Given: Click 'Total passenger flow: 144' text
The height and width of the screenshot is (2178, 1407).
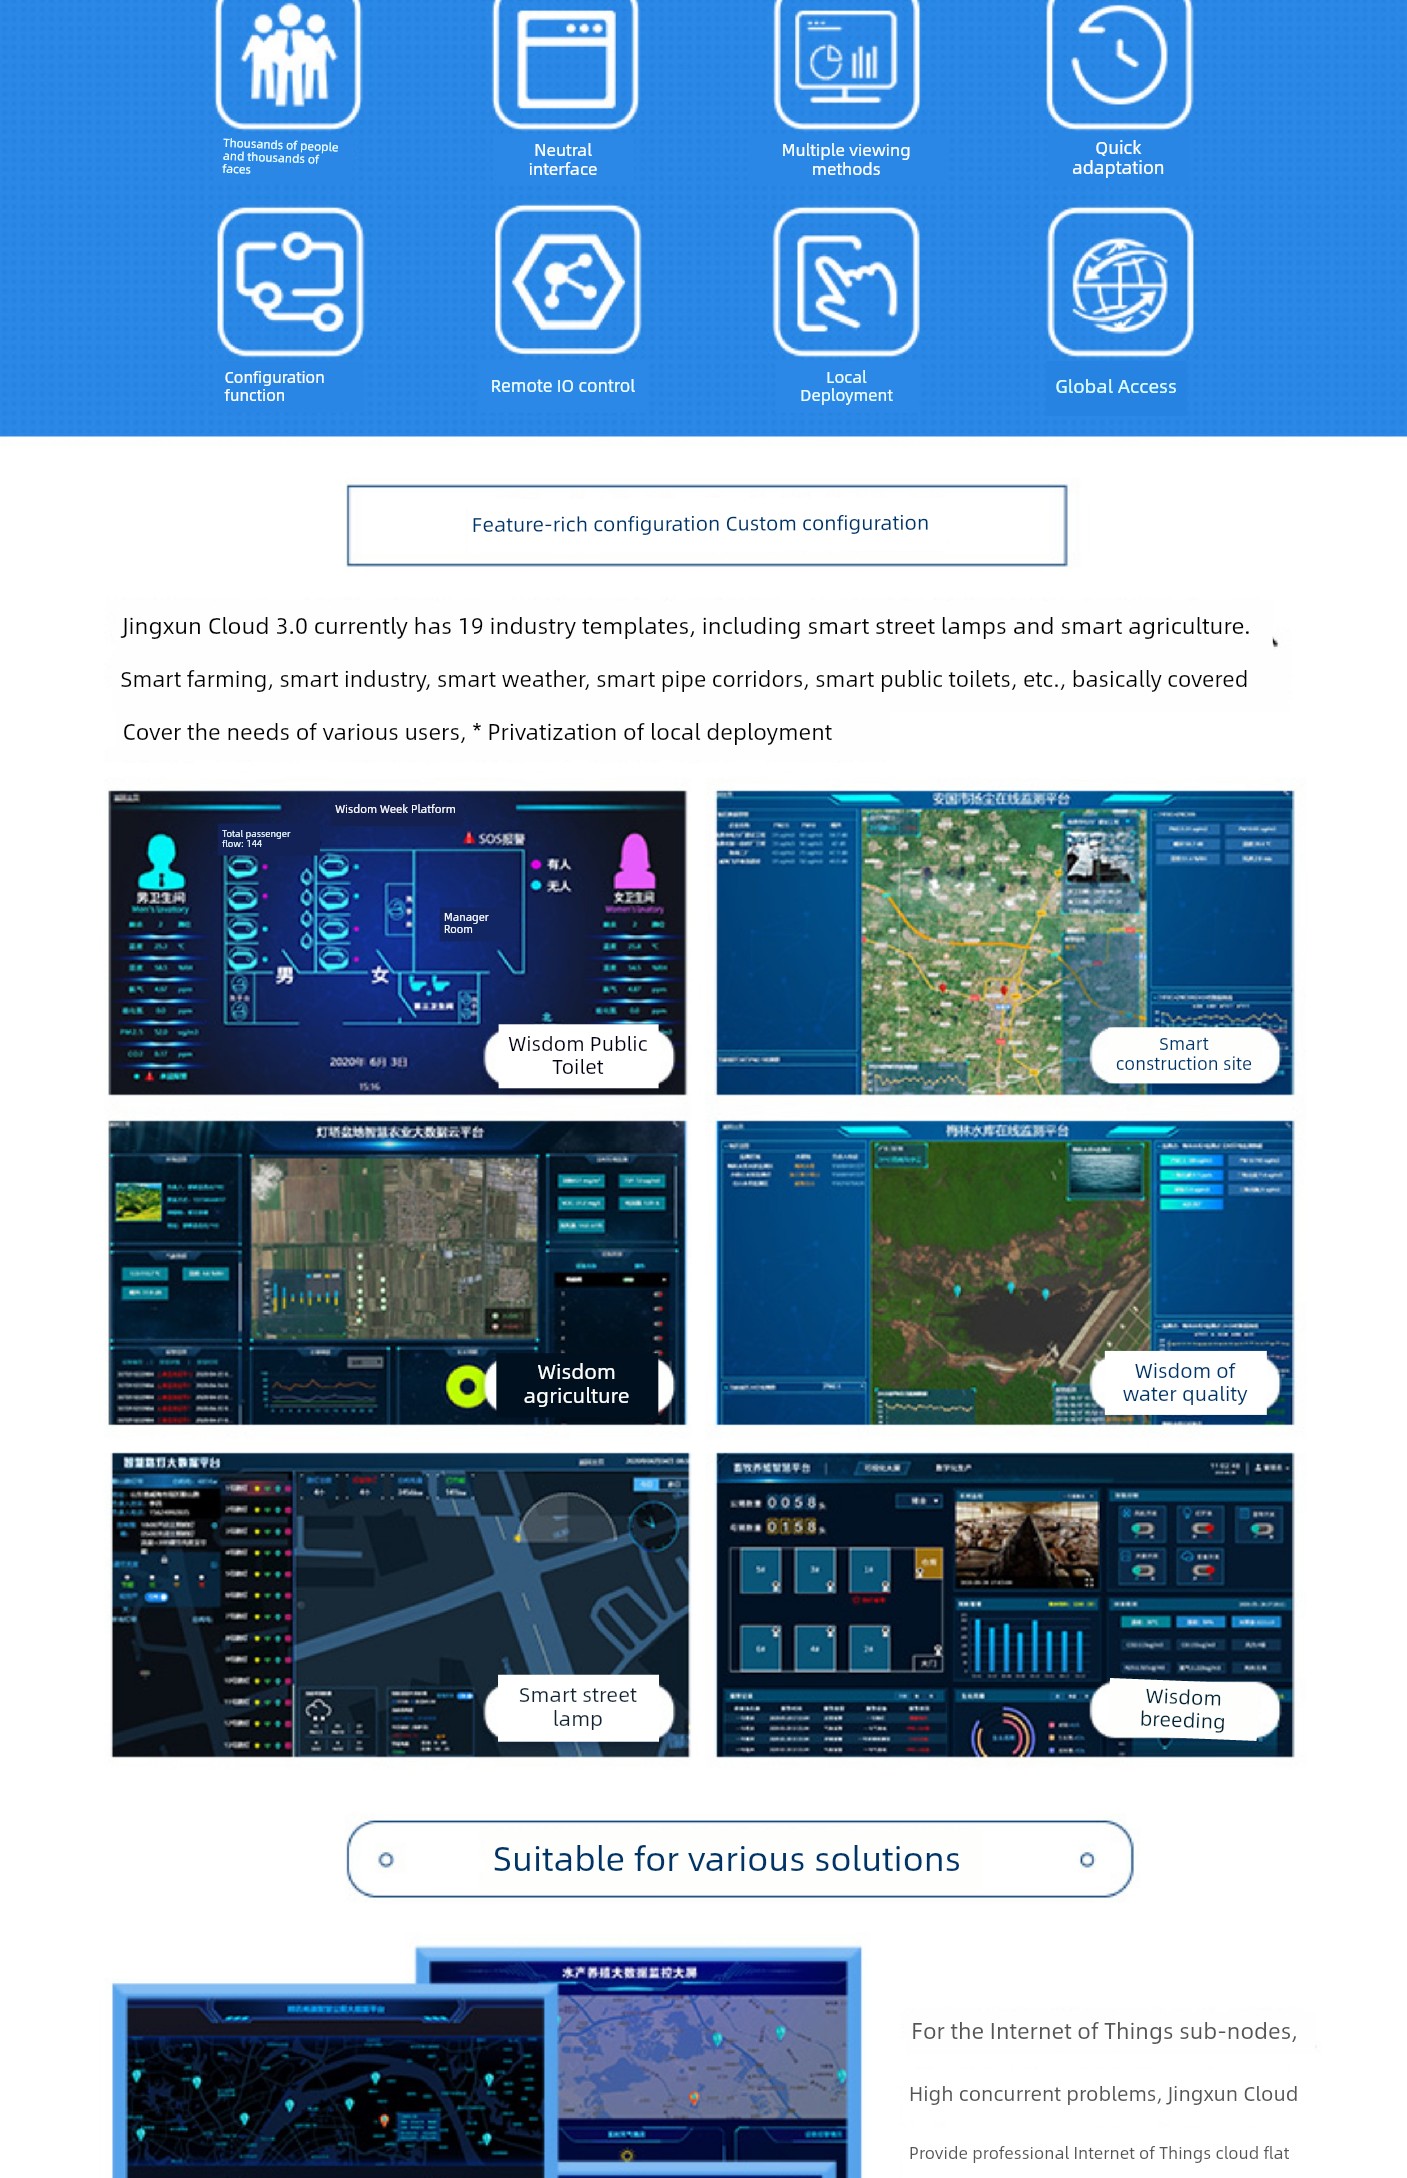Looking at the screenshot, I should coord(256,838).
